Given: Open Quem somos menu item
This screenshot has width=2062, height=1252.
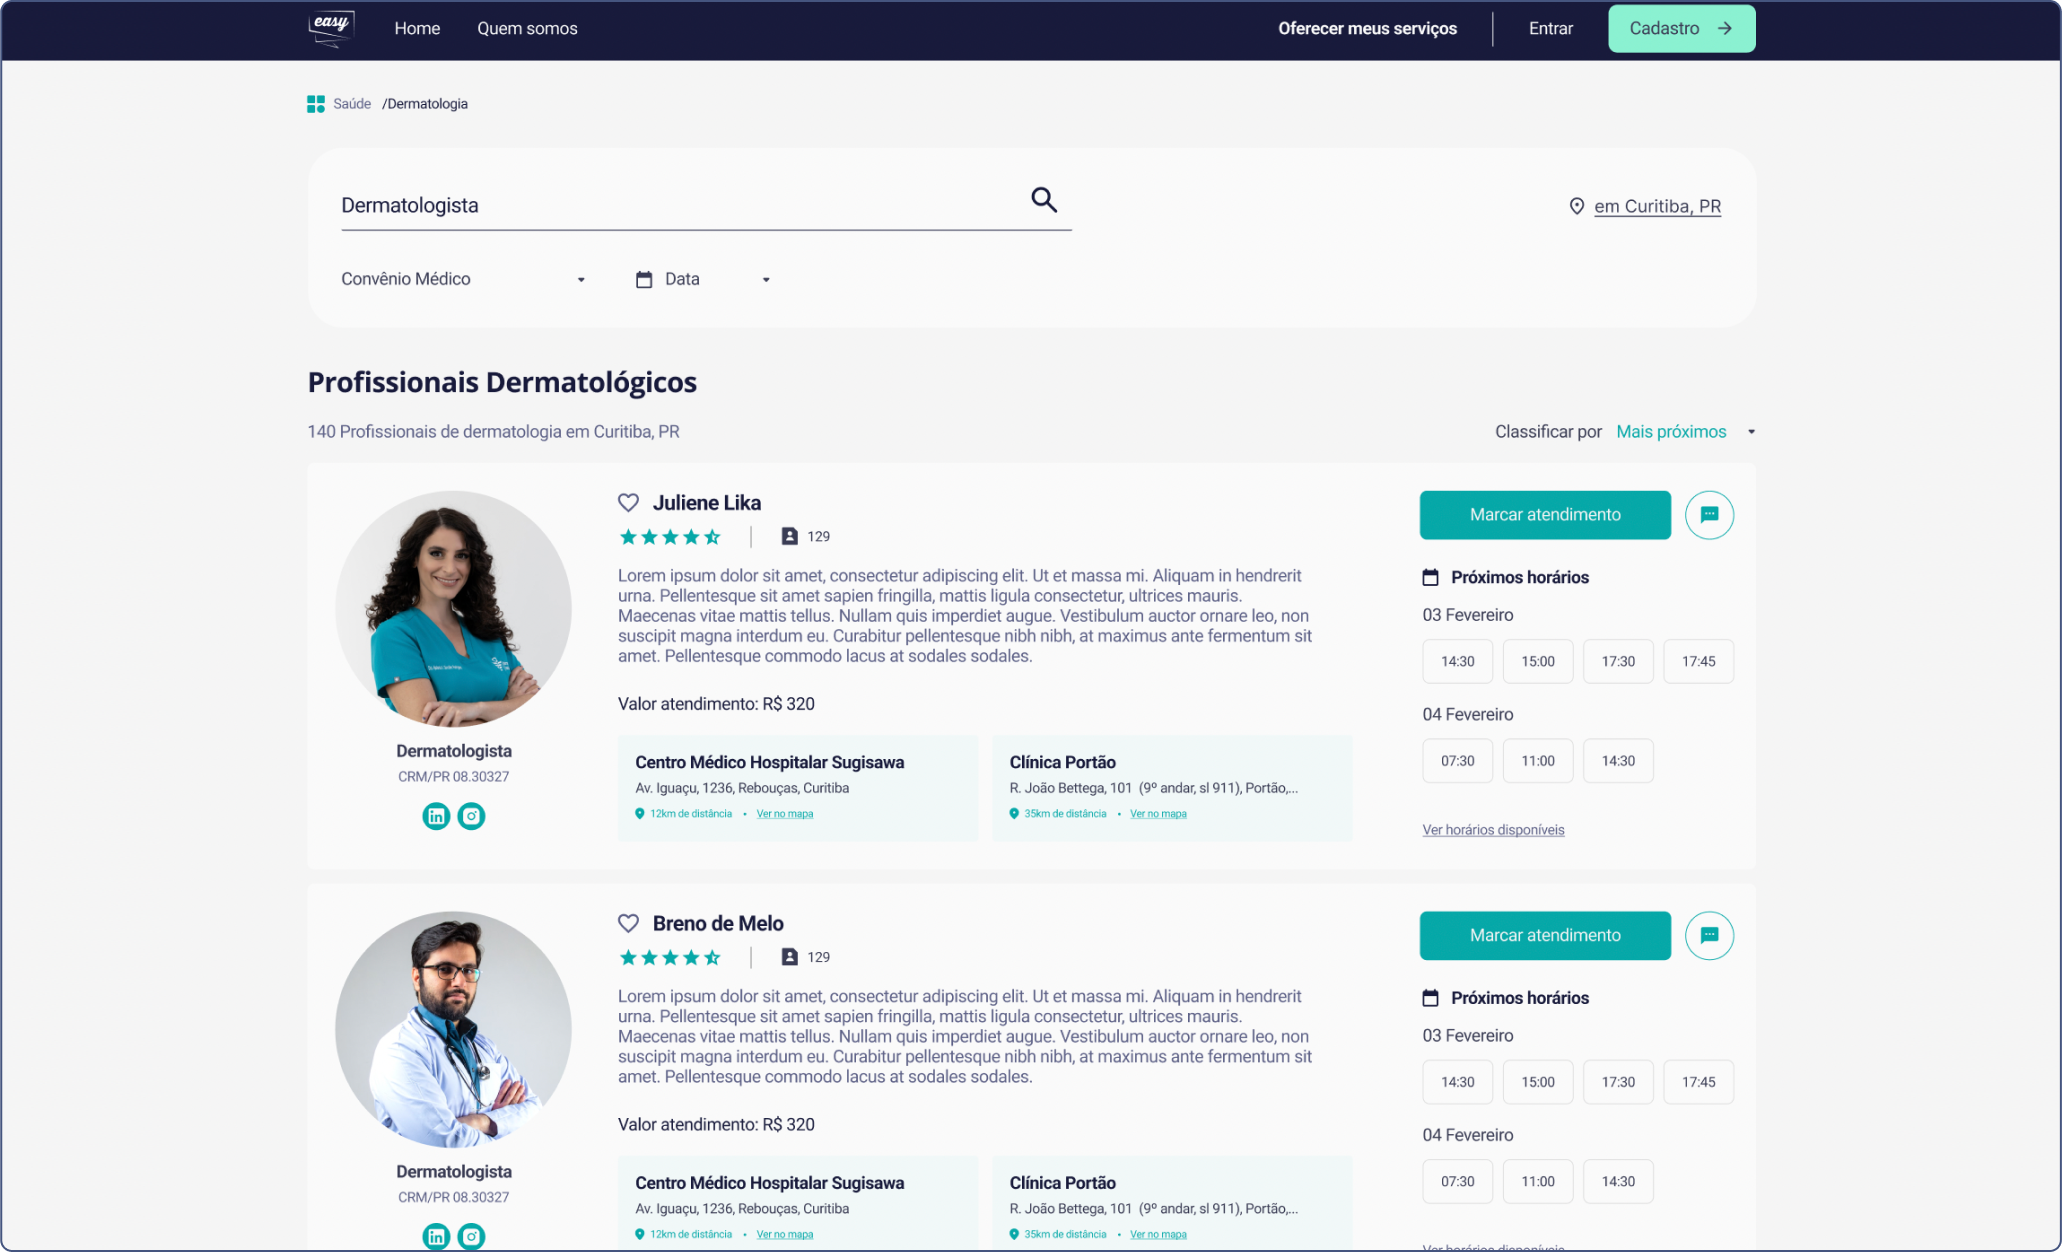Looking at the screenshot, I should (527, 28).
